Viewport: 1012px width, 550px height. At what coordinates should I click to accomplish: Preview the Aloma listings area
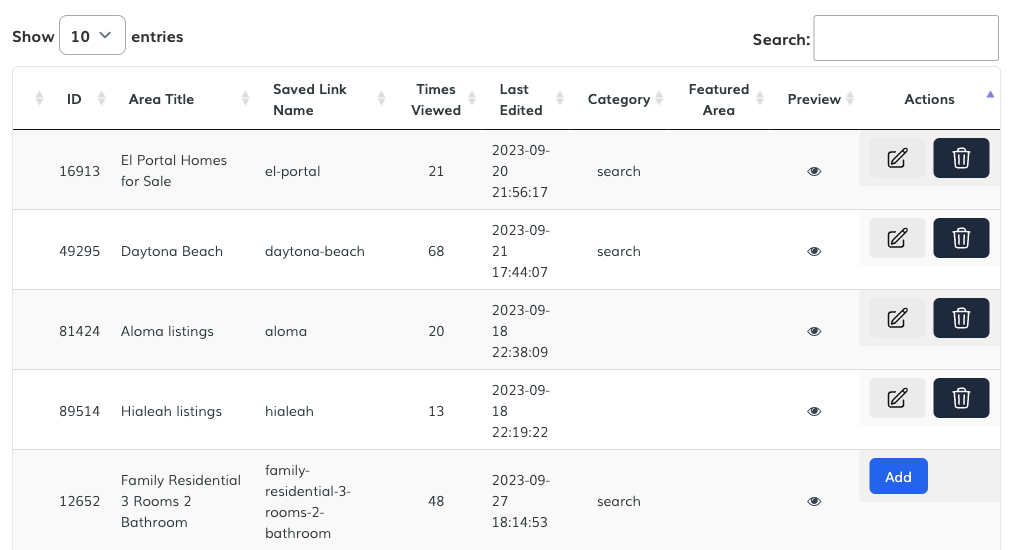814,331
